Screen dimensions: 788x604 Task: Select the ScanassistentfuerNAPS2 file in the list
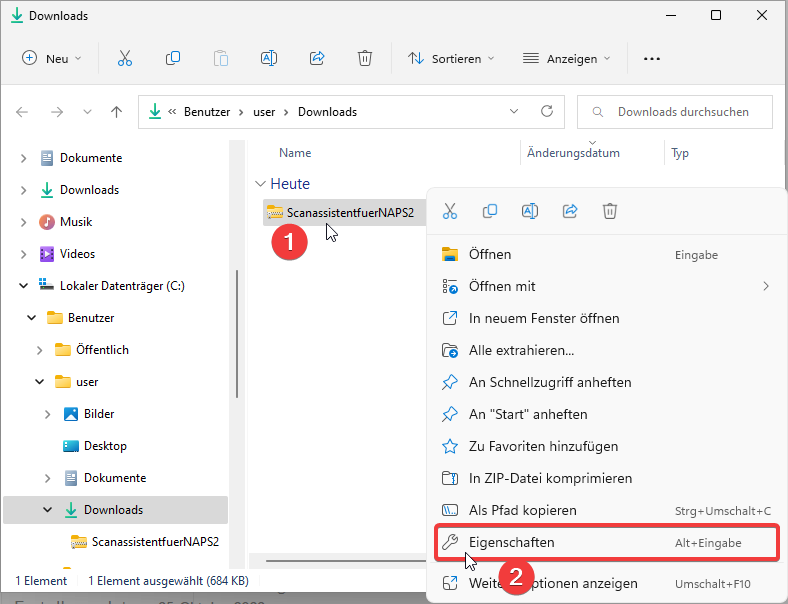(344, 213)
